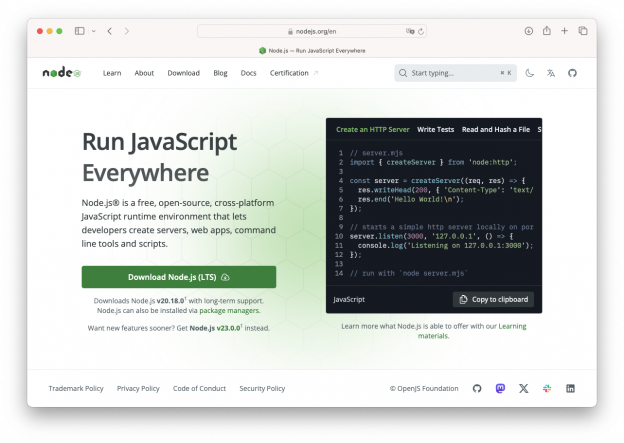Click the Download Node.js (LTS) button
Image resolution: width=624 pixels, height=443 pixels.
179,277
